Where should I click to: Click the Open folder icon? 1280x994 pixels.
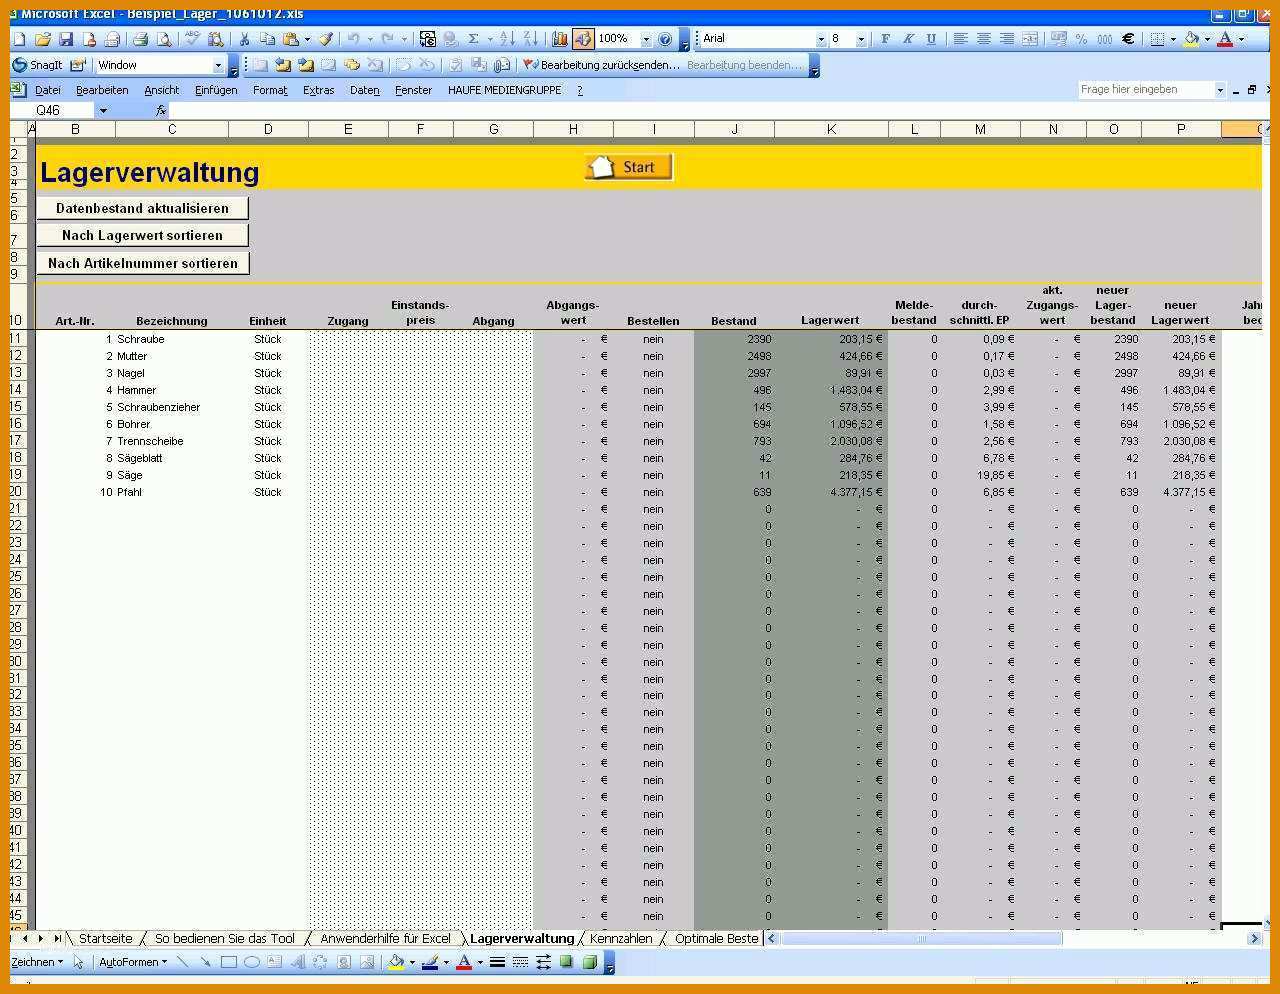tap(42, 39)
